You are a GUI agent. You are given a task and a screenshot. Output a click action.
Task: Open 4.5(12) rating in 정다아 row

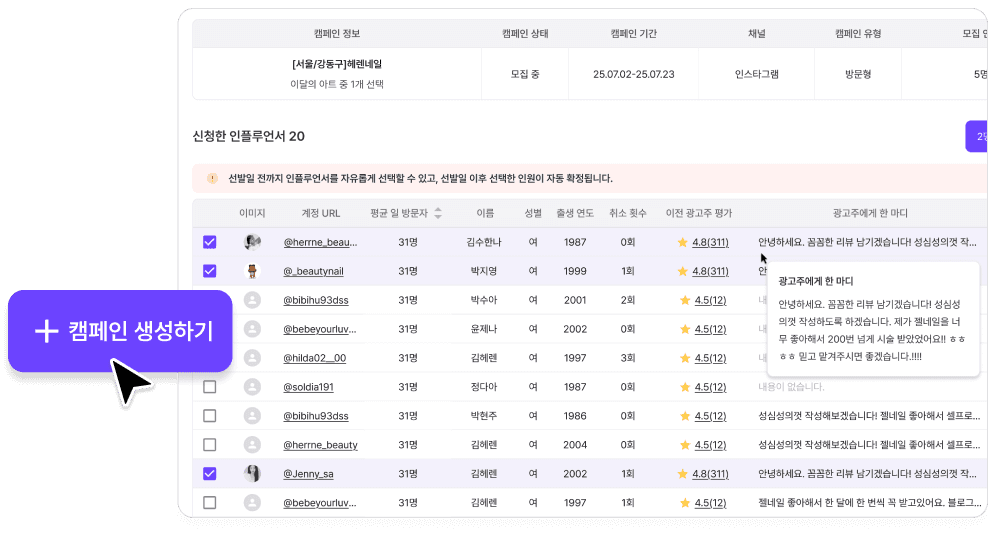[711, 387]
